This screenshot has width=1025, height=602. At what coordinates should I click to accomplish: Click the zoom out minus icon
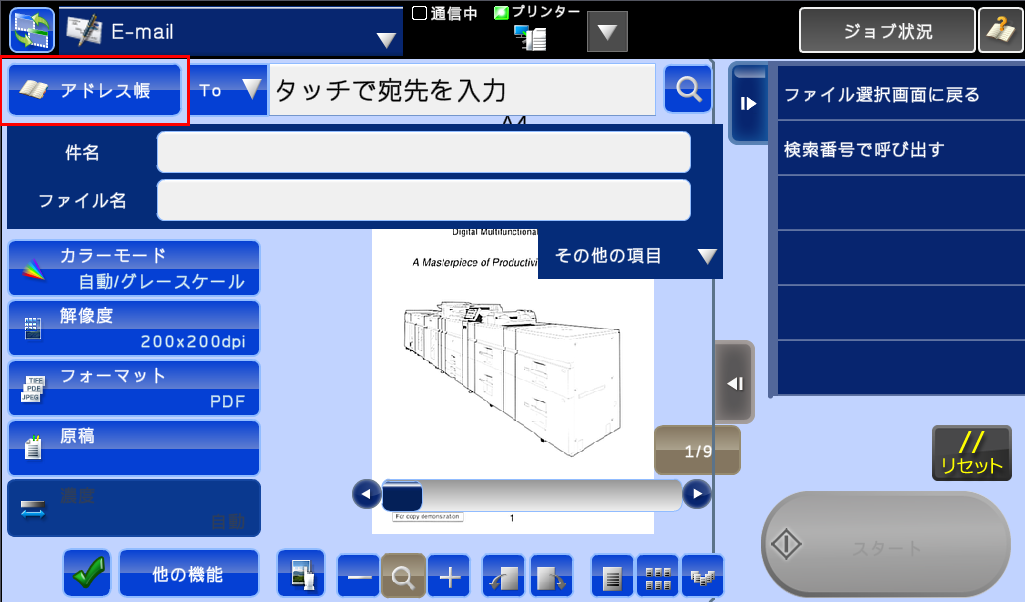[x=359, y=576]
